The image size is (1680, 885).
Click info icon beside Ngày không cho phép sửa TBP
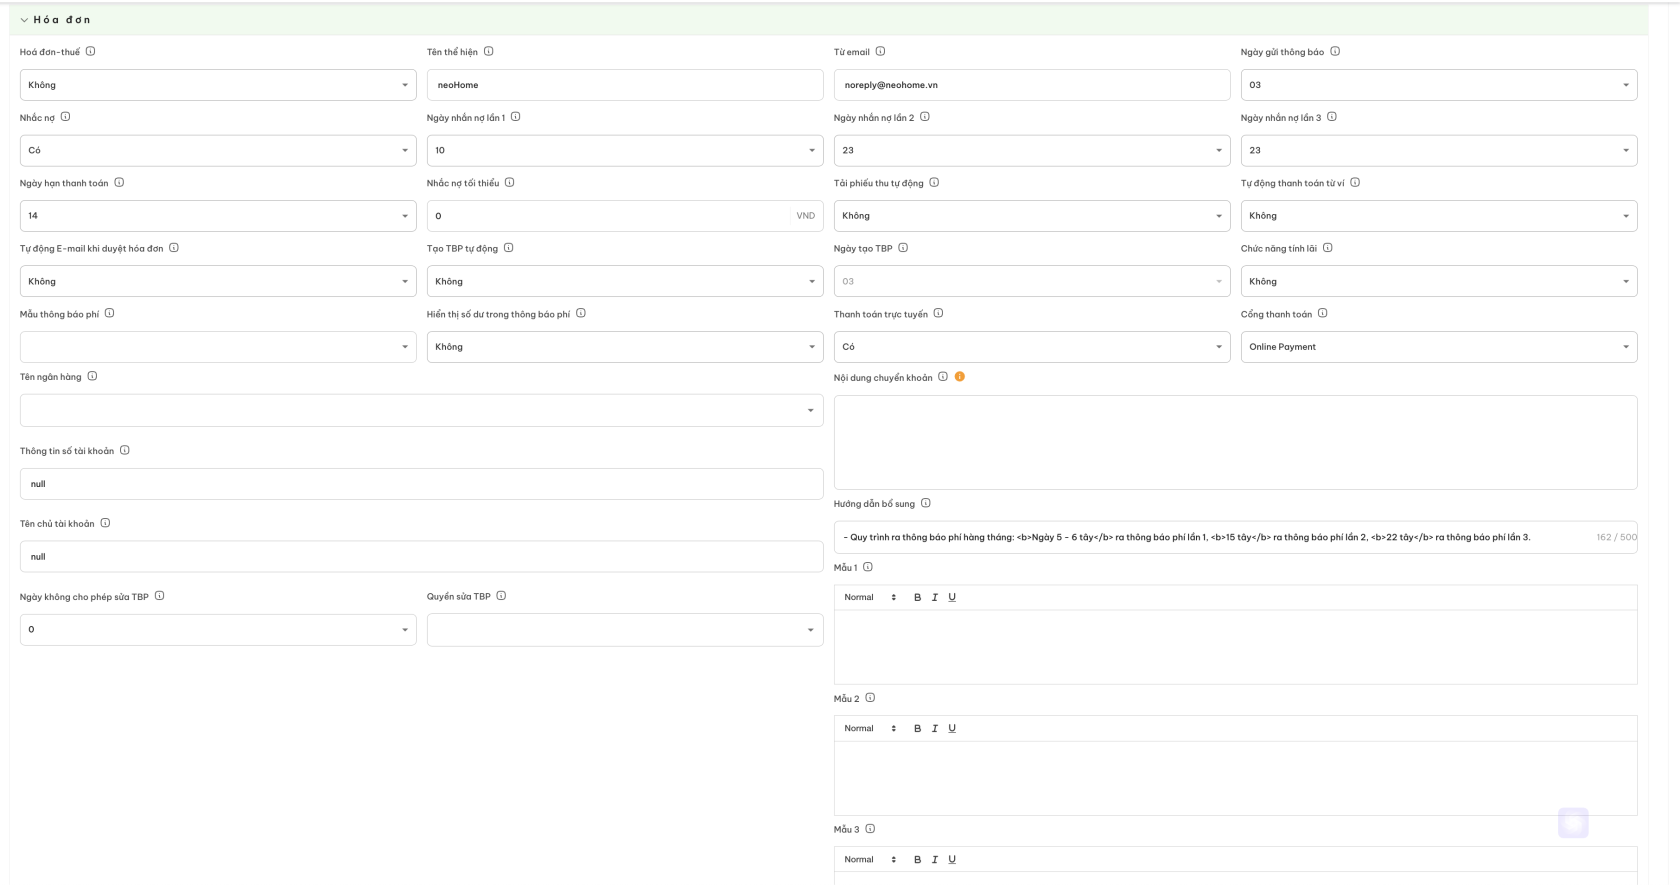point(159,596)
